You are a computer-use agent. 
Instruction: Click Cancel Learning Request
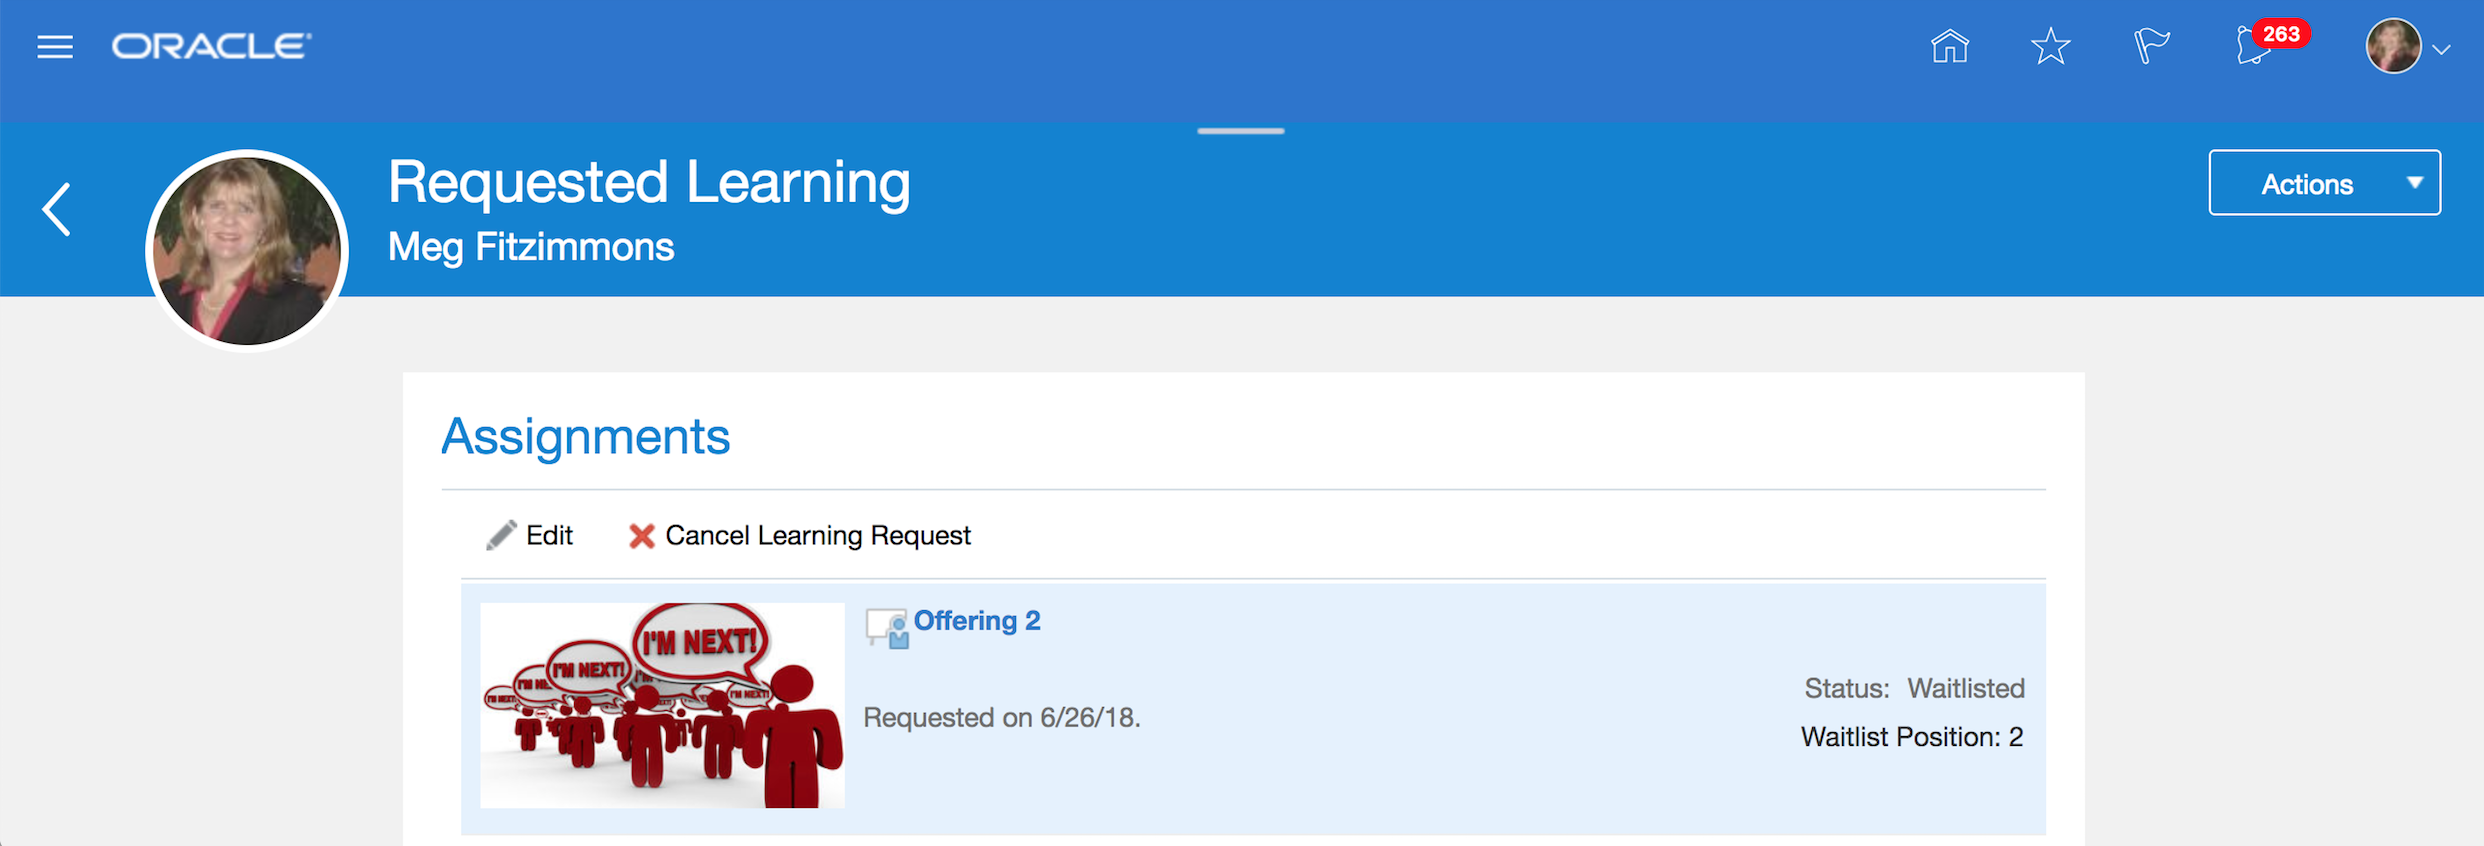(800, 536)
